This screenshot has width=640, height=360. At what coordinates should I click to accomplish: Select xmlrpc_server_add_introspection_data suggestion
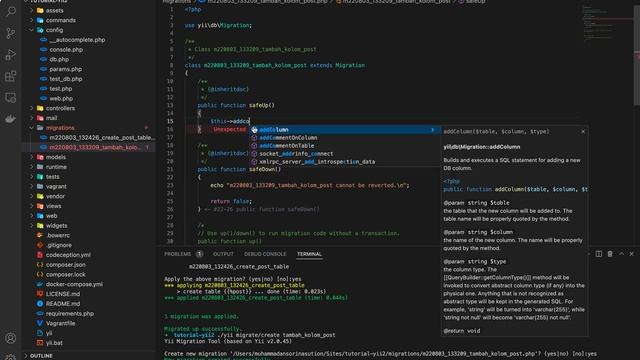[345, 162]
